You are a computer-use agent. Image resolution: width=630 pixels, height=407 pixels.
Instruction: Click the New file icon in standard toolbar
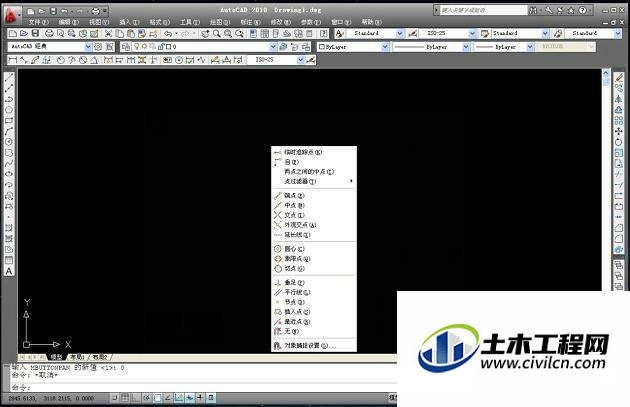[13, 34]
